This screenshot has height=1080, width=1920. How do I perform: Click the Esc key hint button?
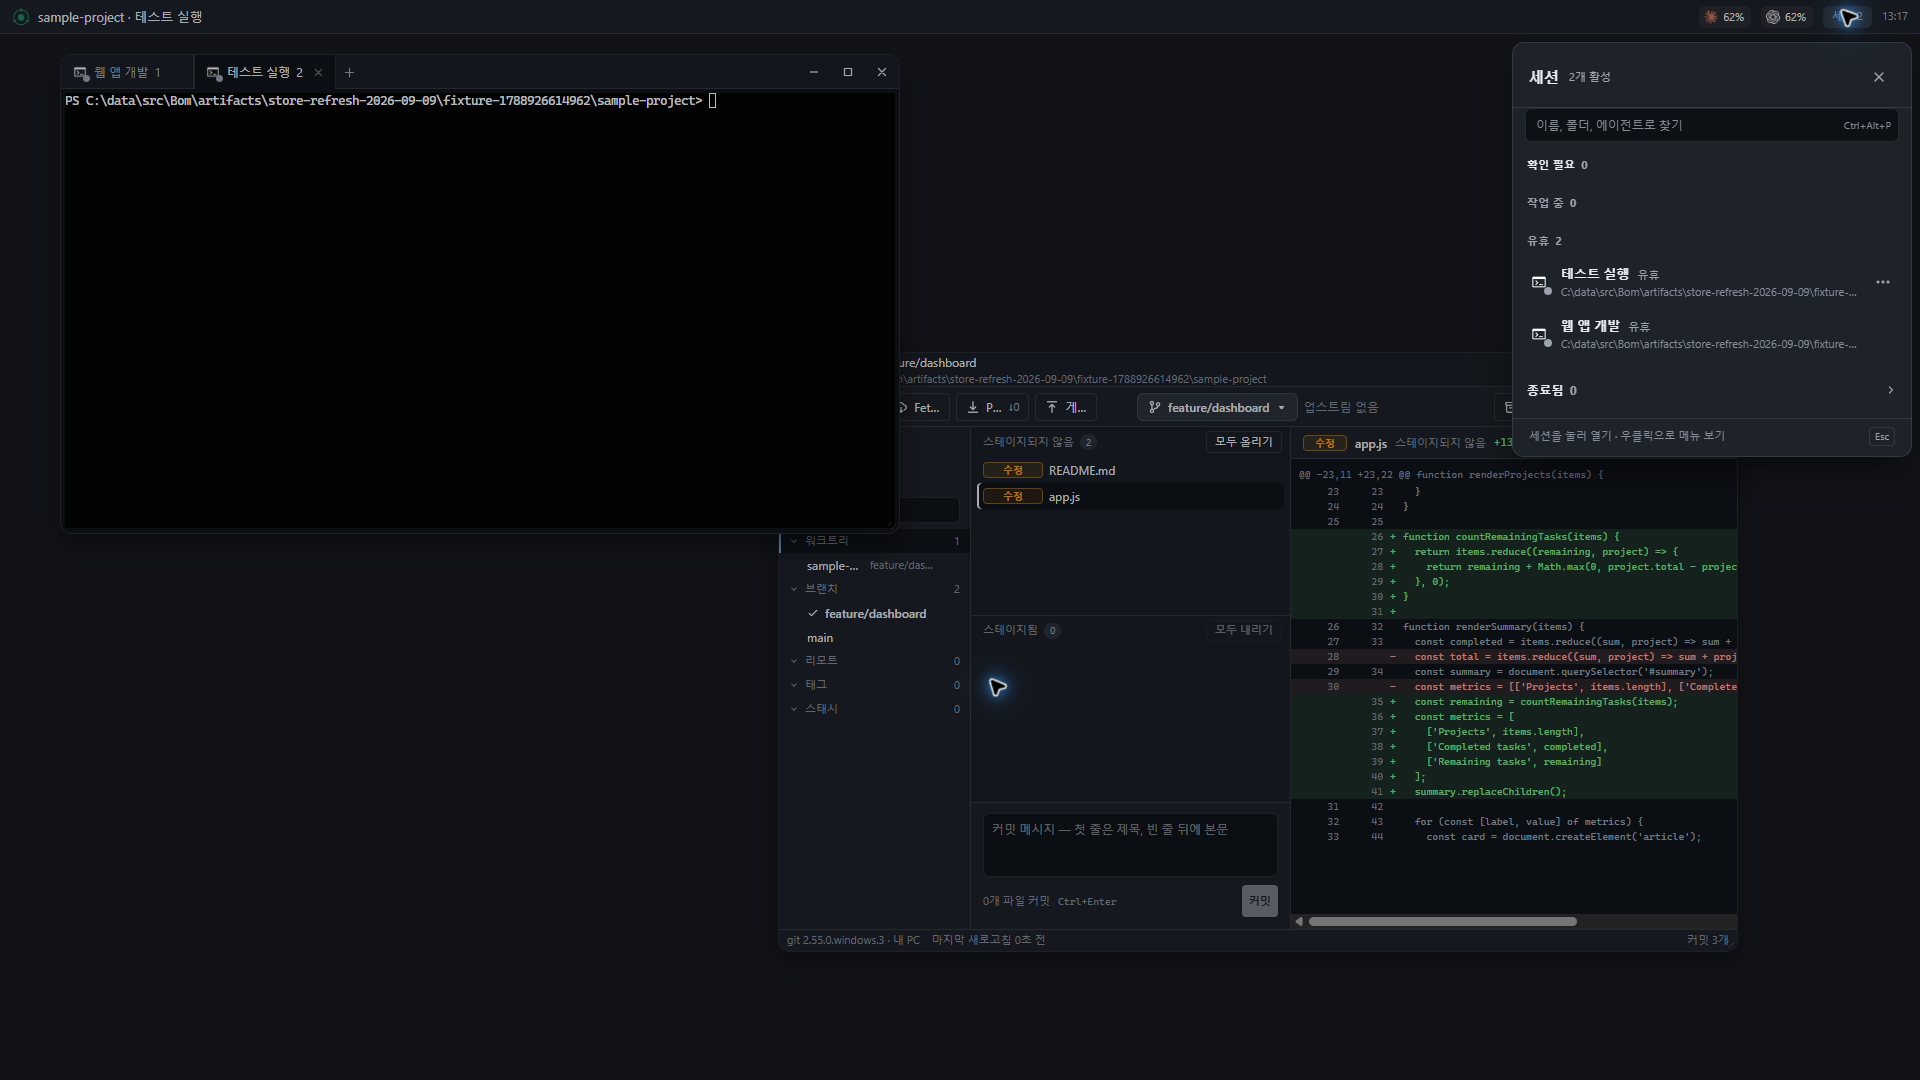(1882, 436)
